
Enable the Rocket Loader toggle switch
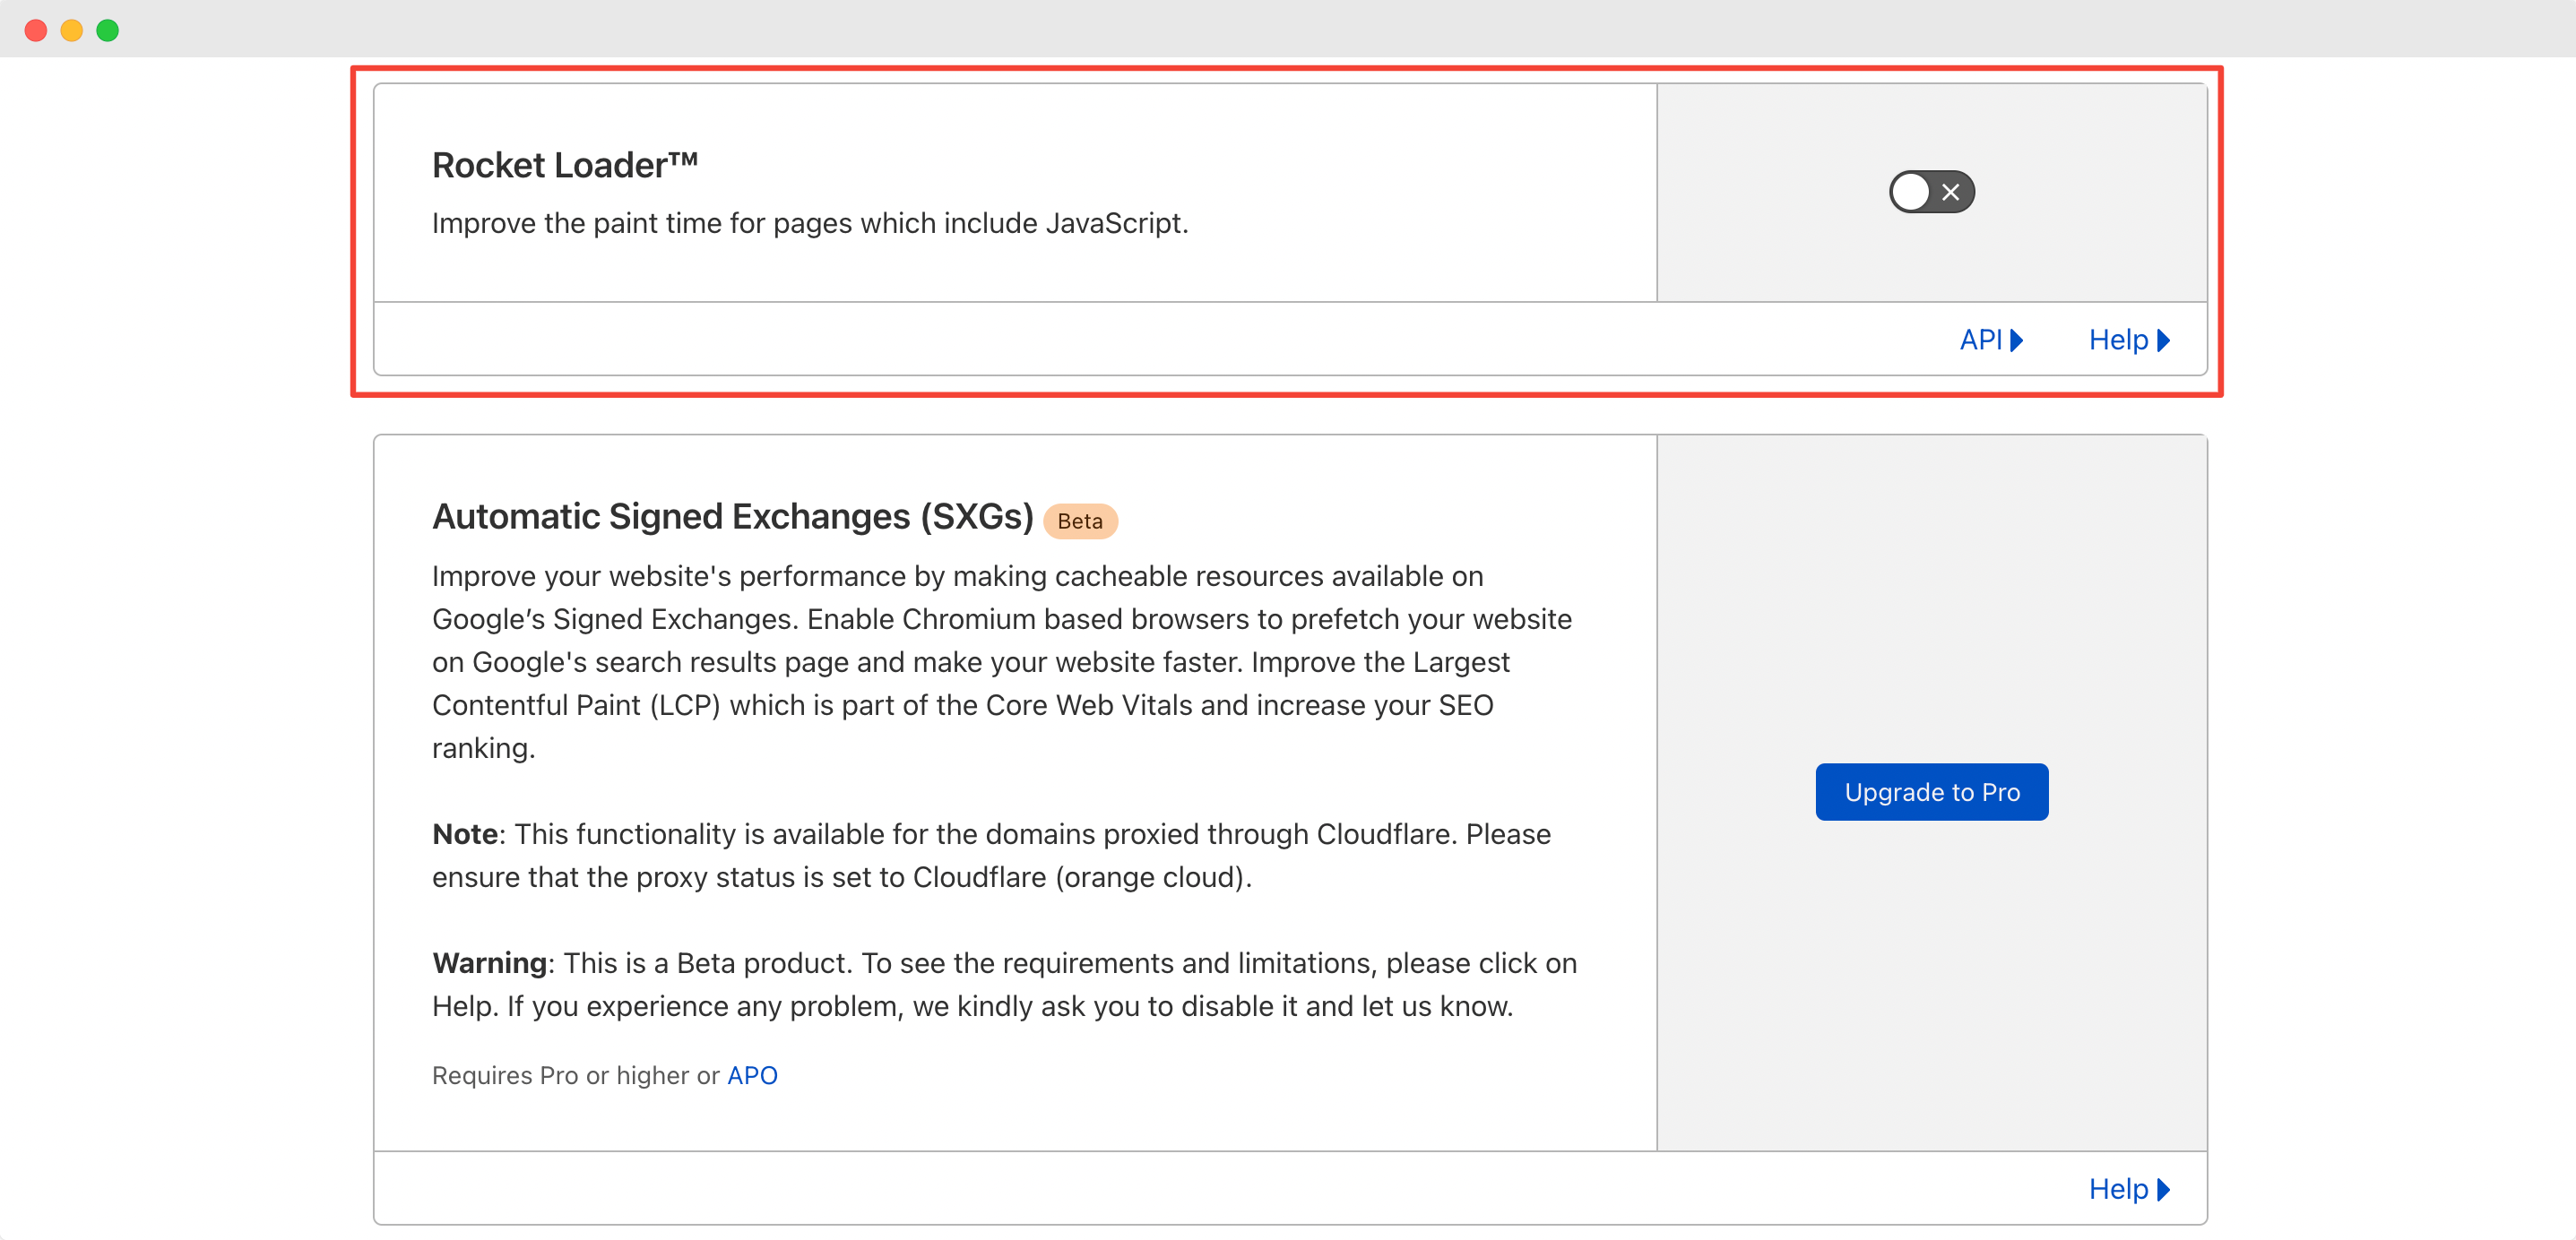1931,192
